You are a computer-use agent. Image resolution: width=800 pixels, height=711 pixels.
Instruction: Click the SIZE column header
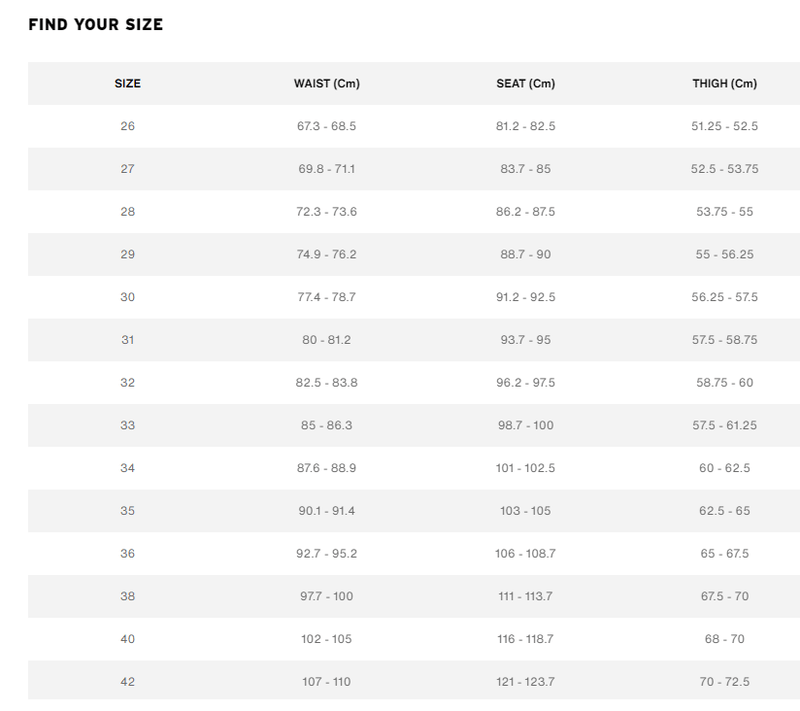[x=127, y=83]
